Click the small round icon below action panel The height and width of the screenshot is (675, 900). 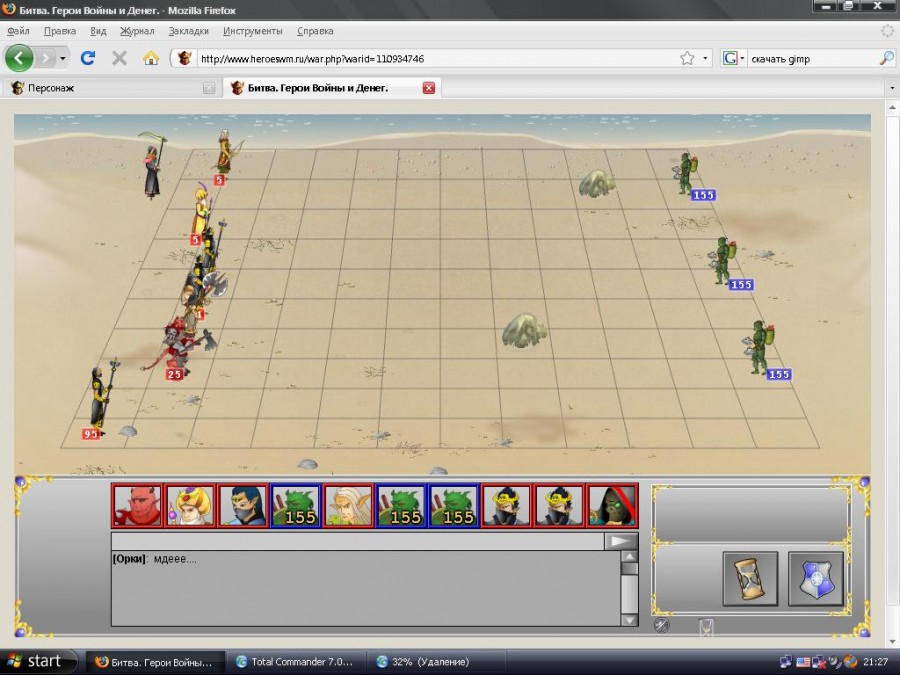pos(662,625)
